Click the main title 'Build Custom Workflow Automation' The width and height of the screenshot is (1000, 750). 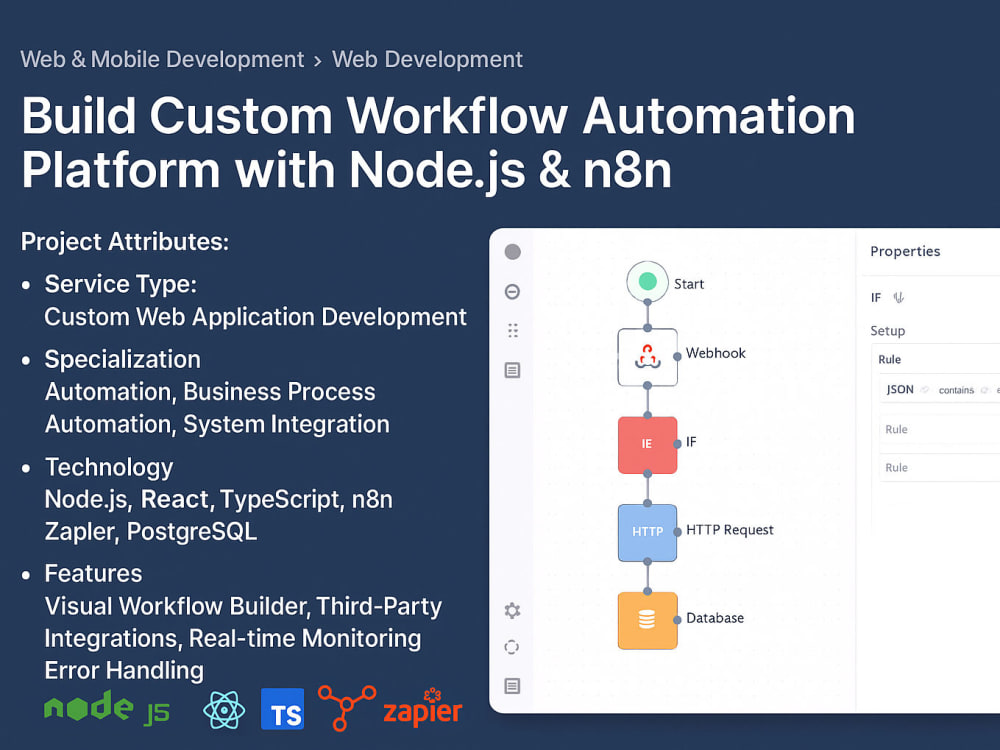[x=438, y=115]
